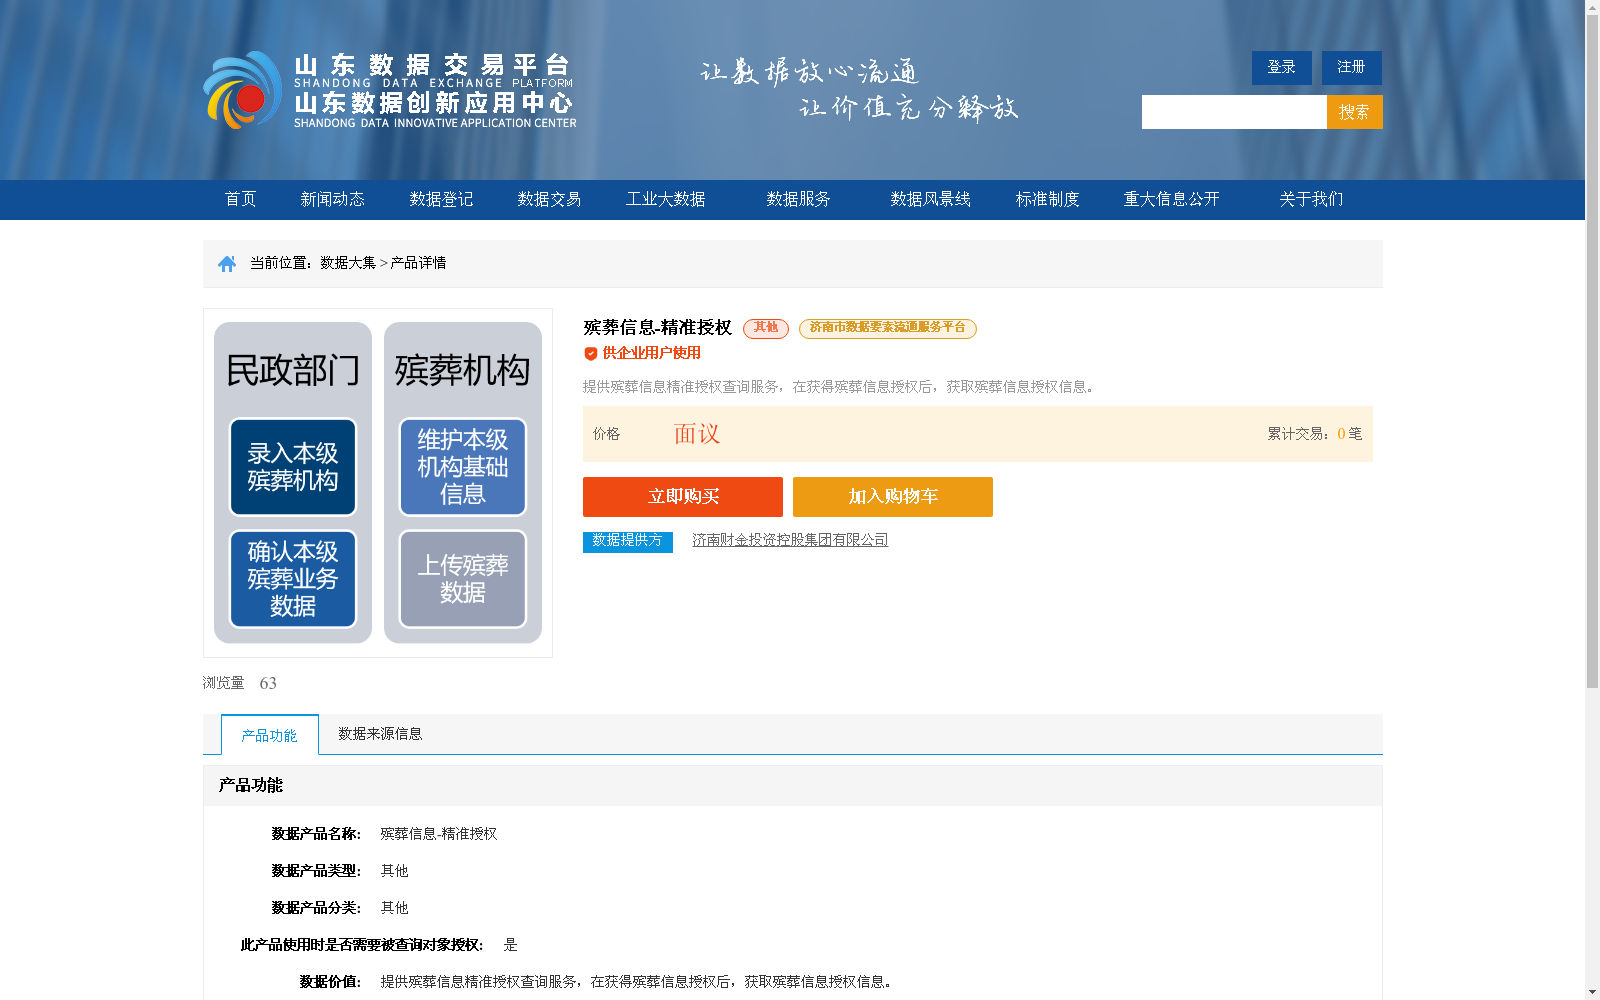Image resolution: width=1600 pixels, height=1000 pixels.
Task: Open the 数据风景线 menu item
Action: (x=931, y=199)
